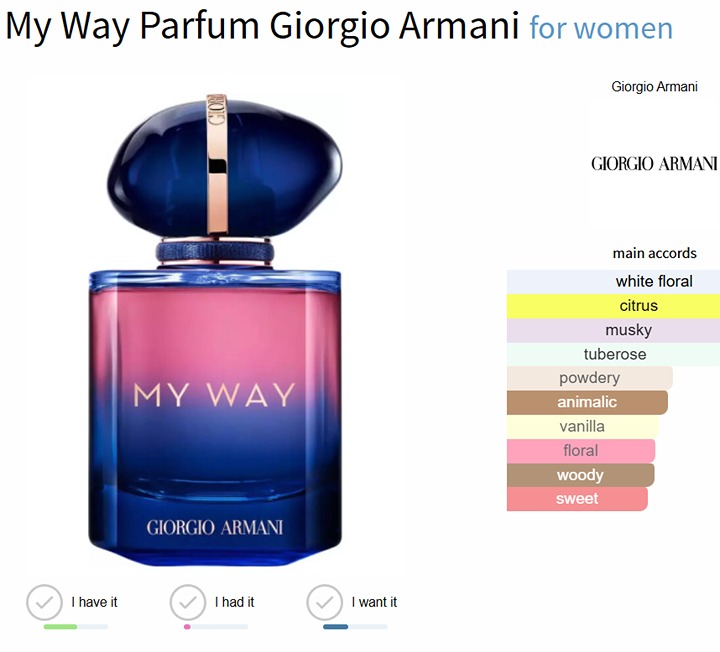Click the 'main accords' heading

tap(654, 253)
